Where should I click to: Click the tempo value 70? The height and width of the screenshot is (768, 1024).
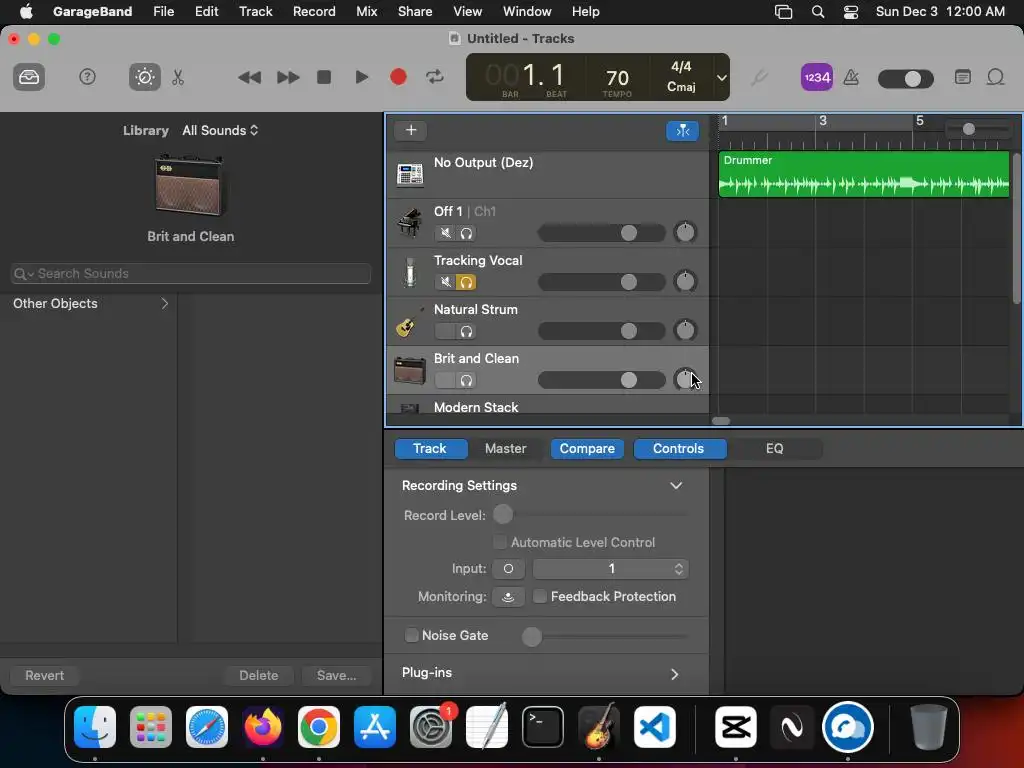pos(617,78)
